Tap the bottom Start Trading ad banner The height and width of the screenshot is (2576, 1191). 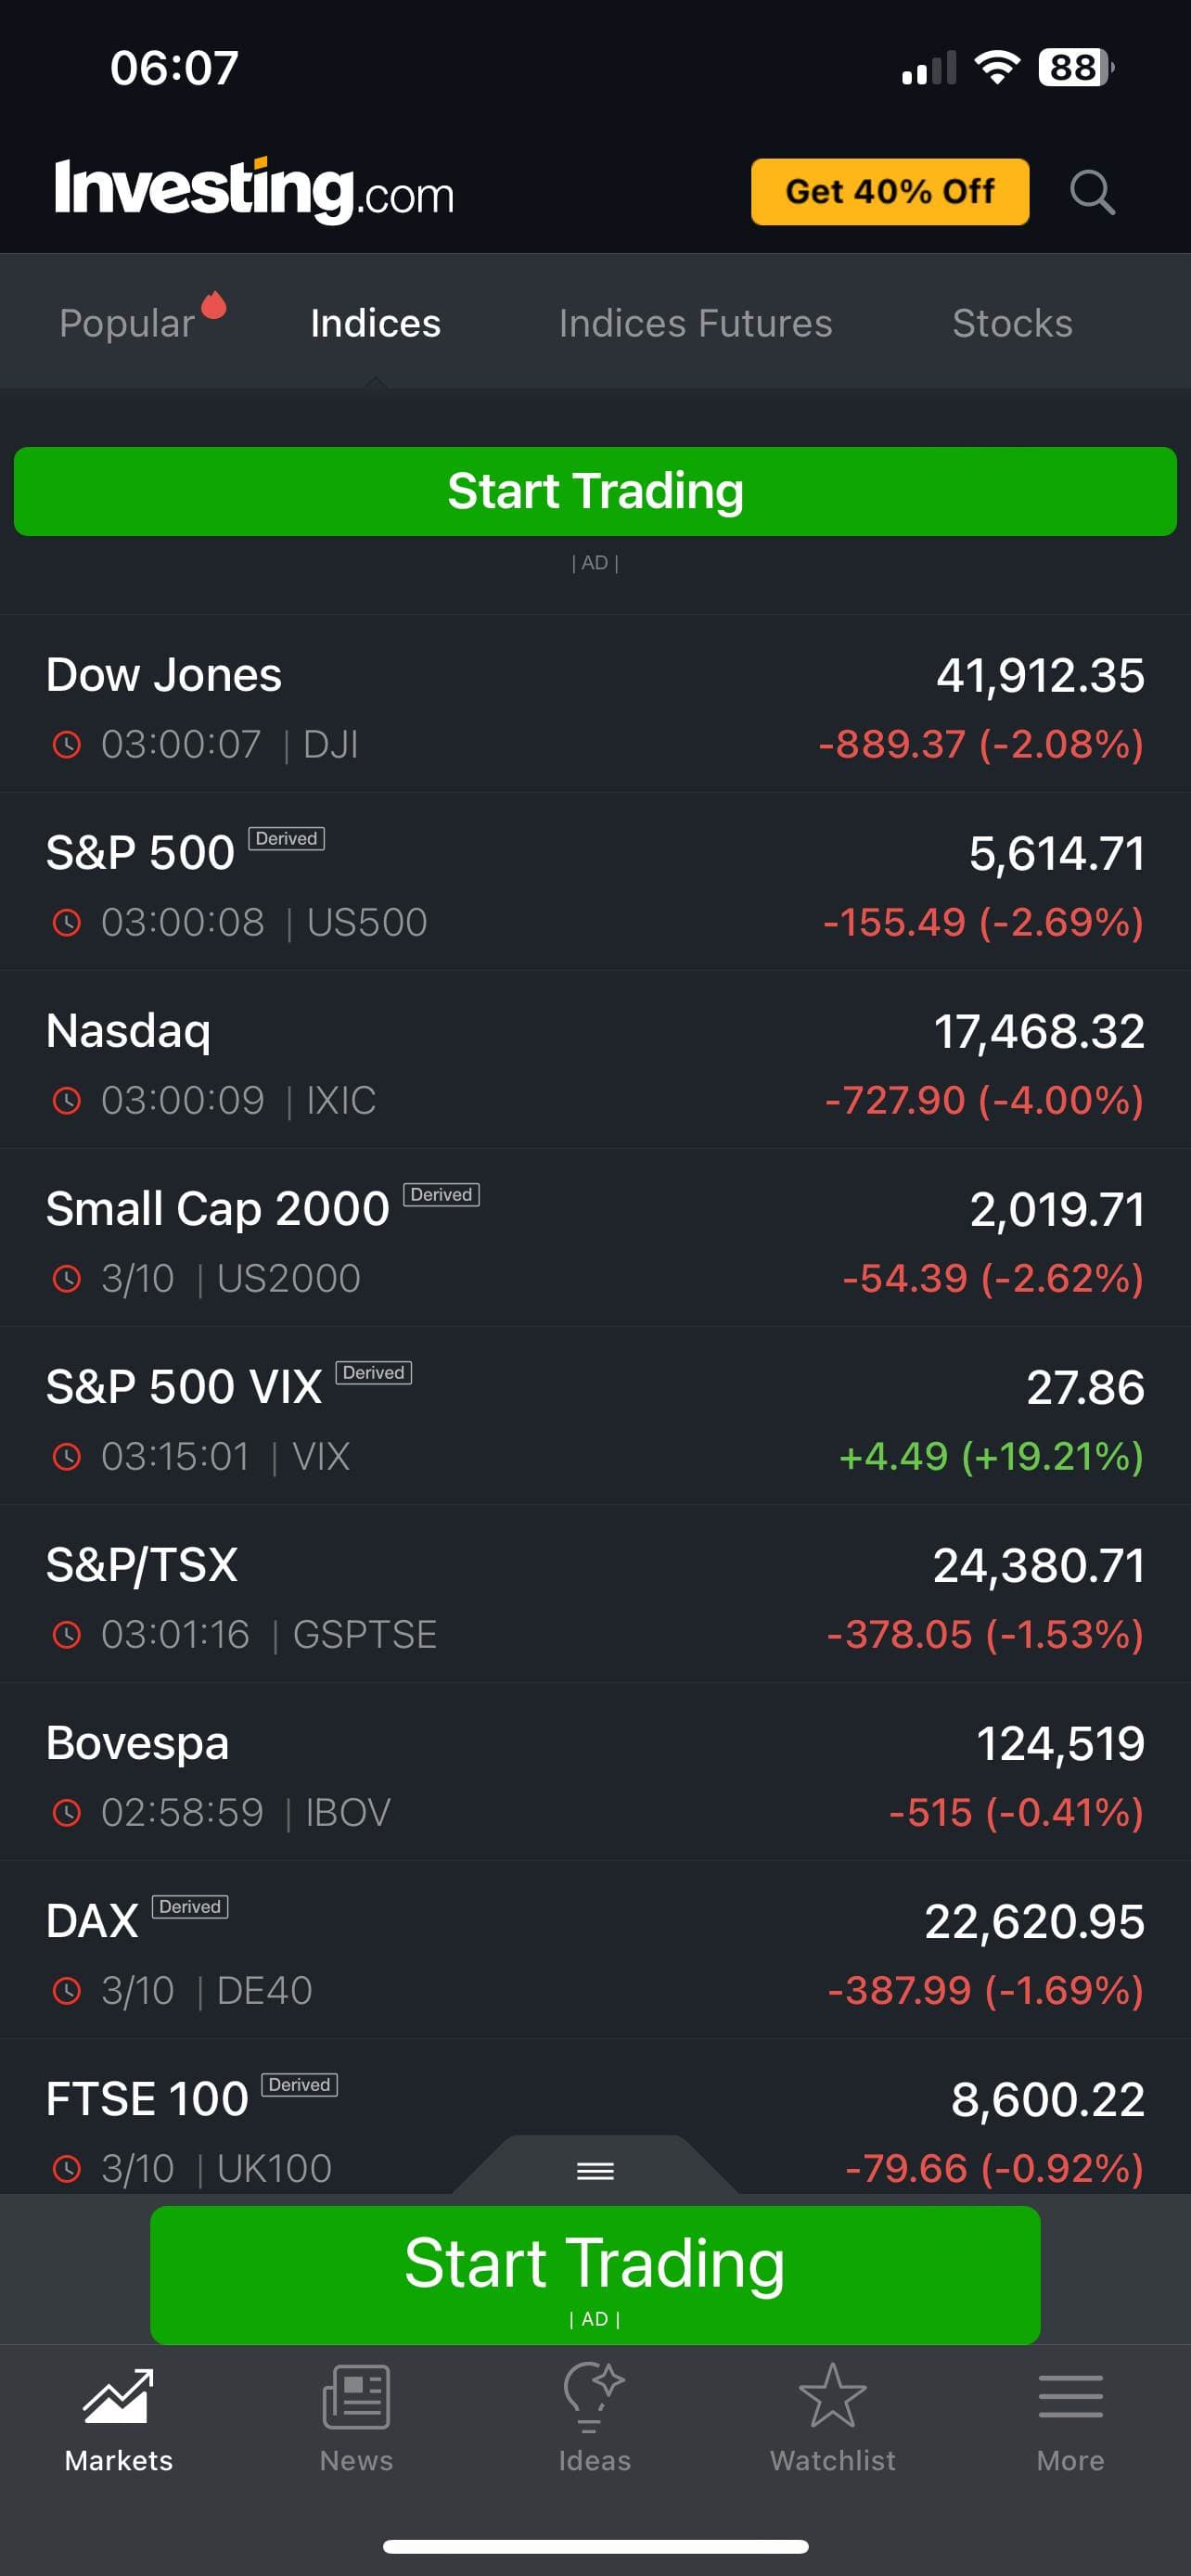(x=595, y=2273)
